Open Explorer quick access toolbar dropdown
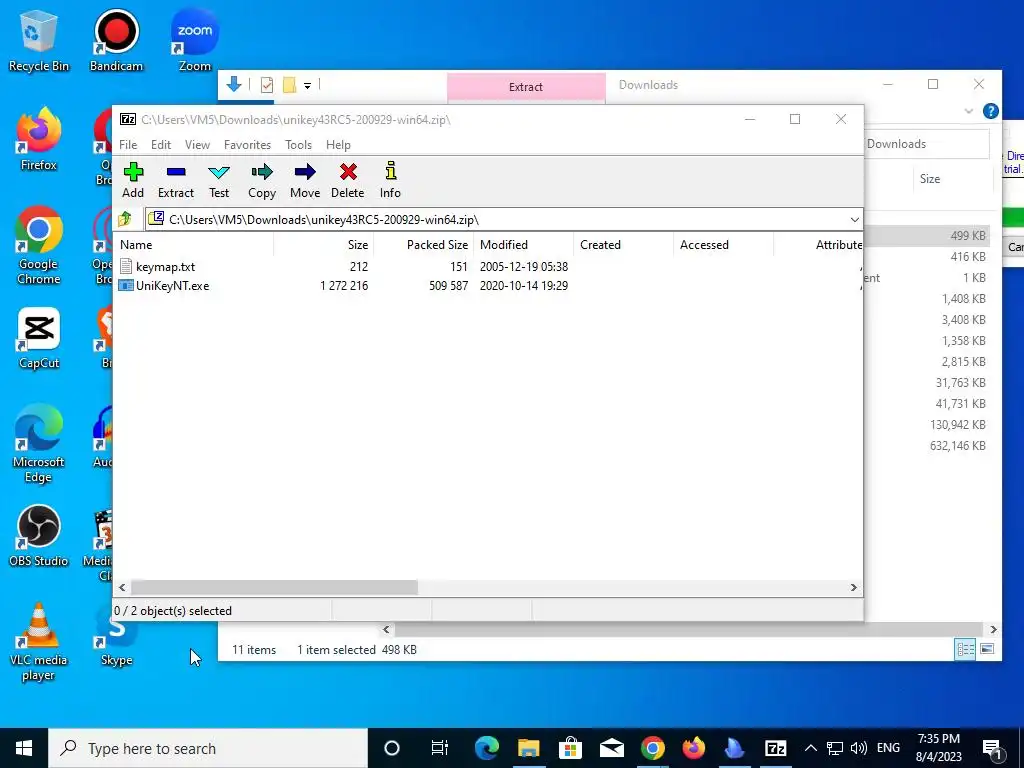 point(307,86)
